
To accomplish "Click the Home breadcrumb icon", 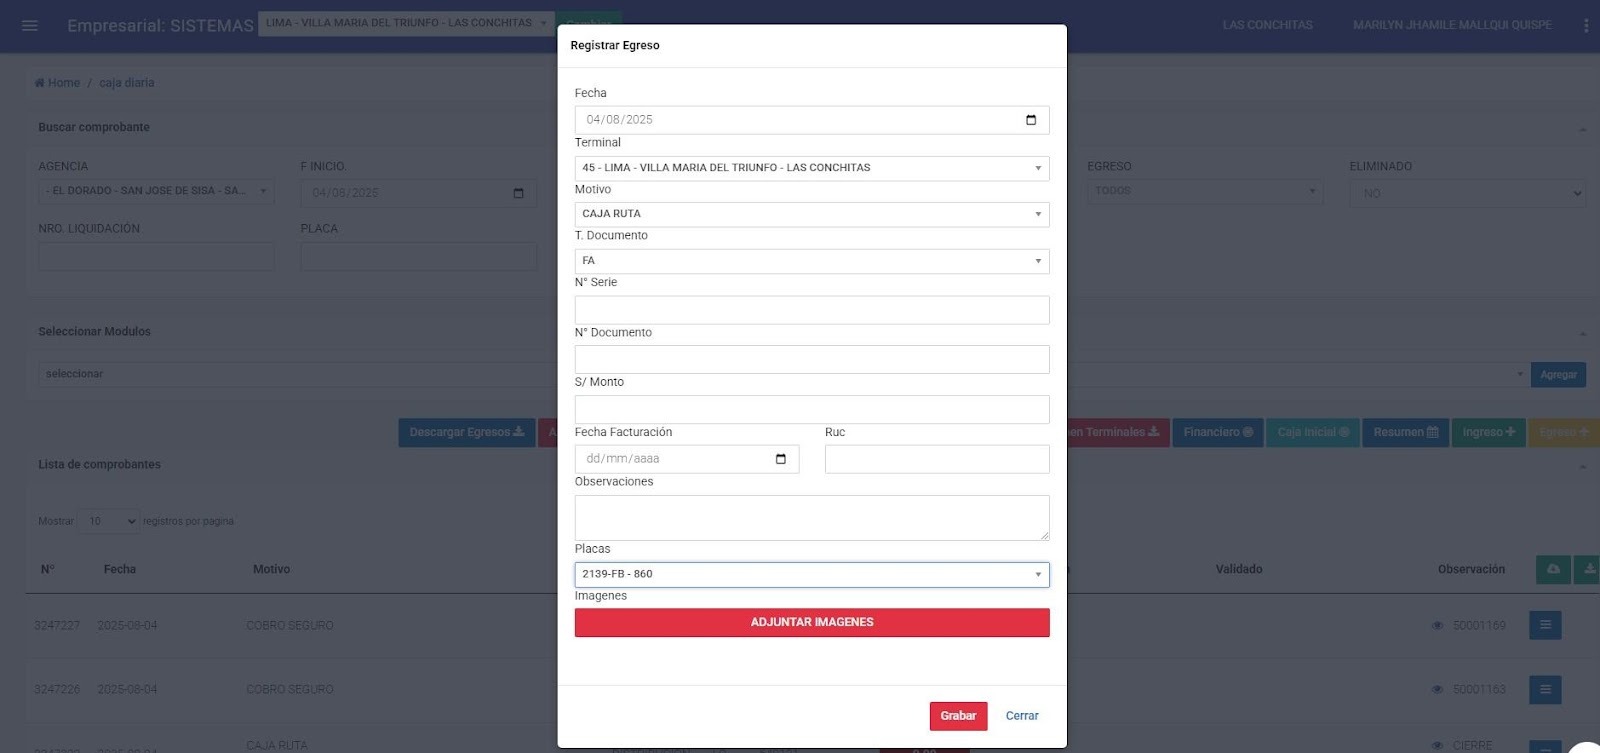I will [x=40, y=83].
